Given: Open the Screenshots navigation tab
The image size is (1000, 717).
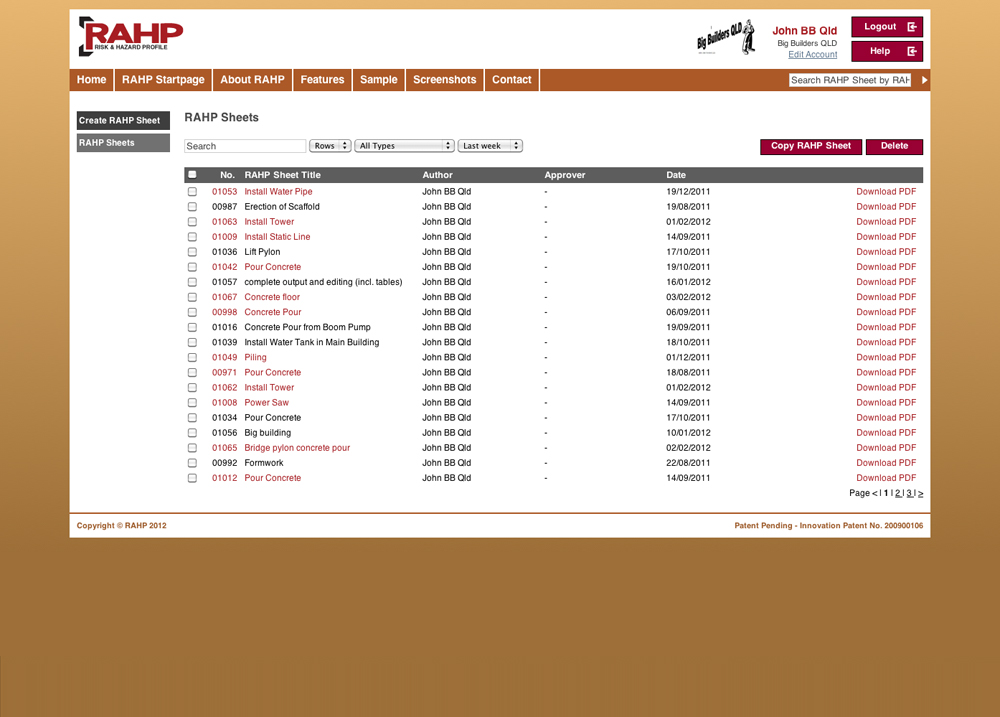Looking at the screenshot, I should [444, 80].
